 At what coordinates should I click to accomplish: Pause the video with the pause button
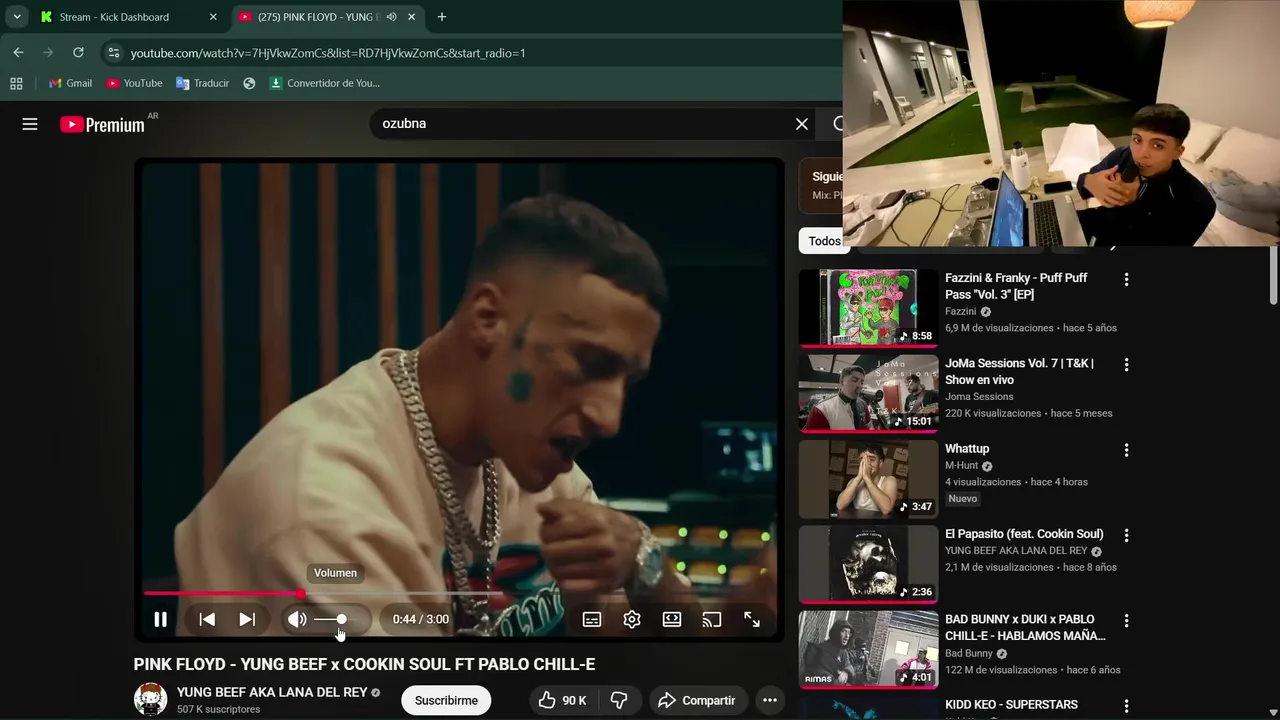160,619
